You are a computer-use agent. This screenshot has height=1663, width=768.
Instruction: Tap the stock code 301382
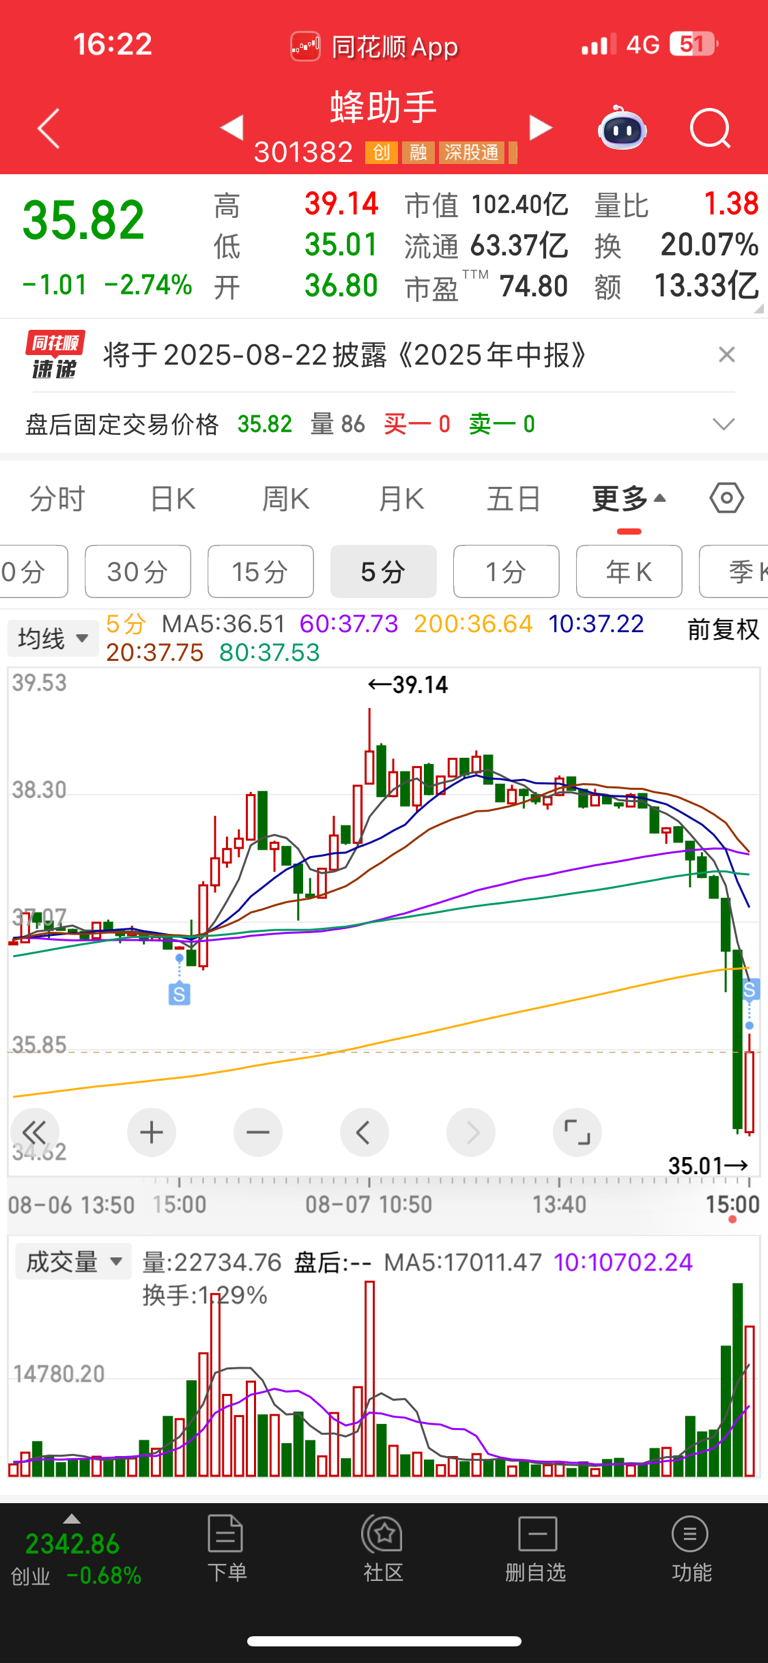pos(304,152)
